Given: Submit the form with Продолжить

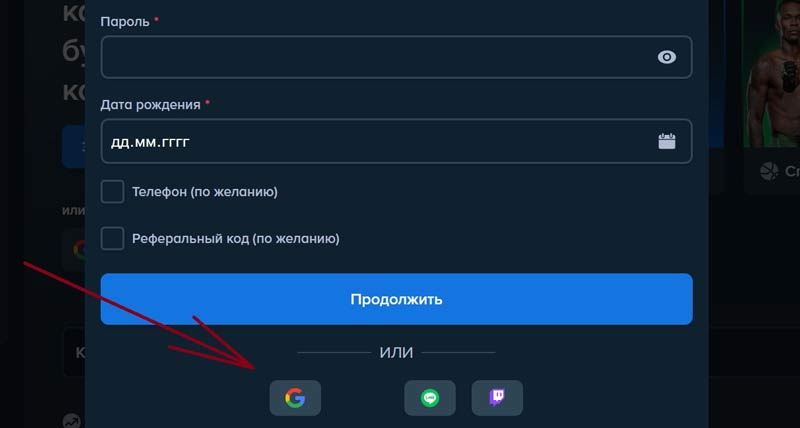Looking at the screenshot, I should [396, 299].
